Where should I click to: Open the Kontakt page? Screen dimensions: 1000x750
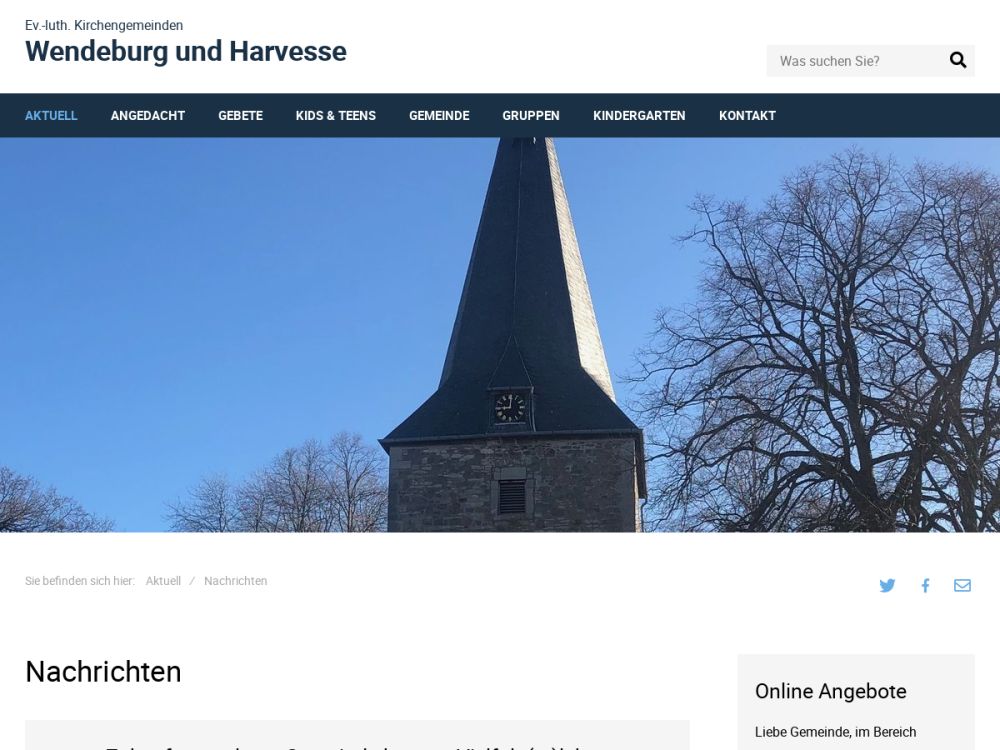[747, 116]
